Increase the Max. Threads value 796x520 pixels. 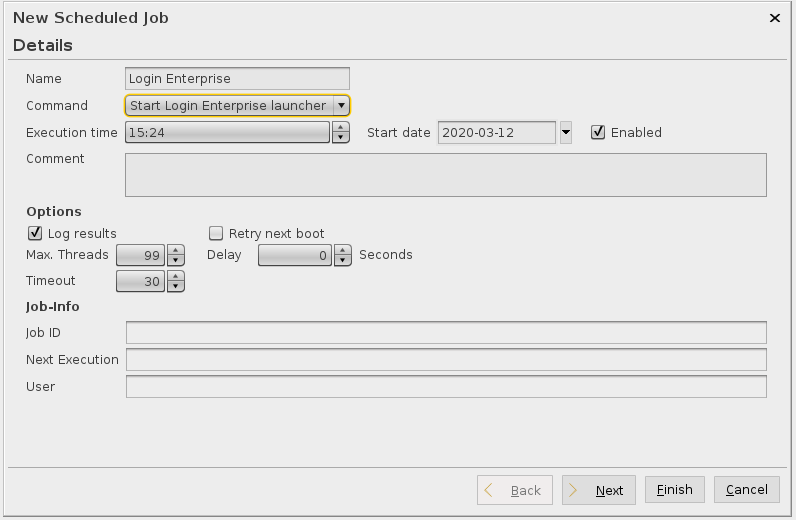pos(176,250)
